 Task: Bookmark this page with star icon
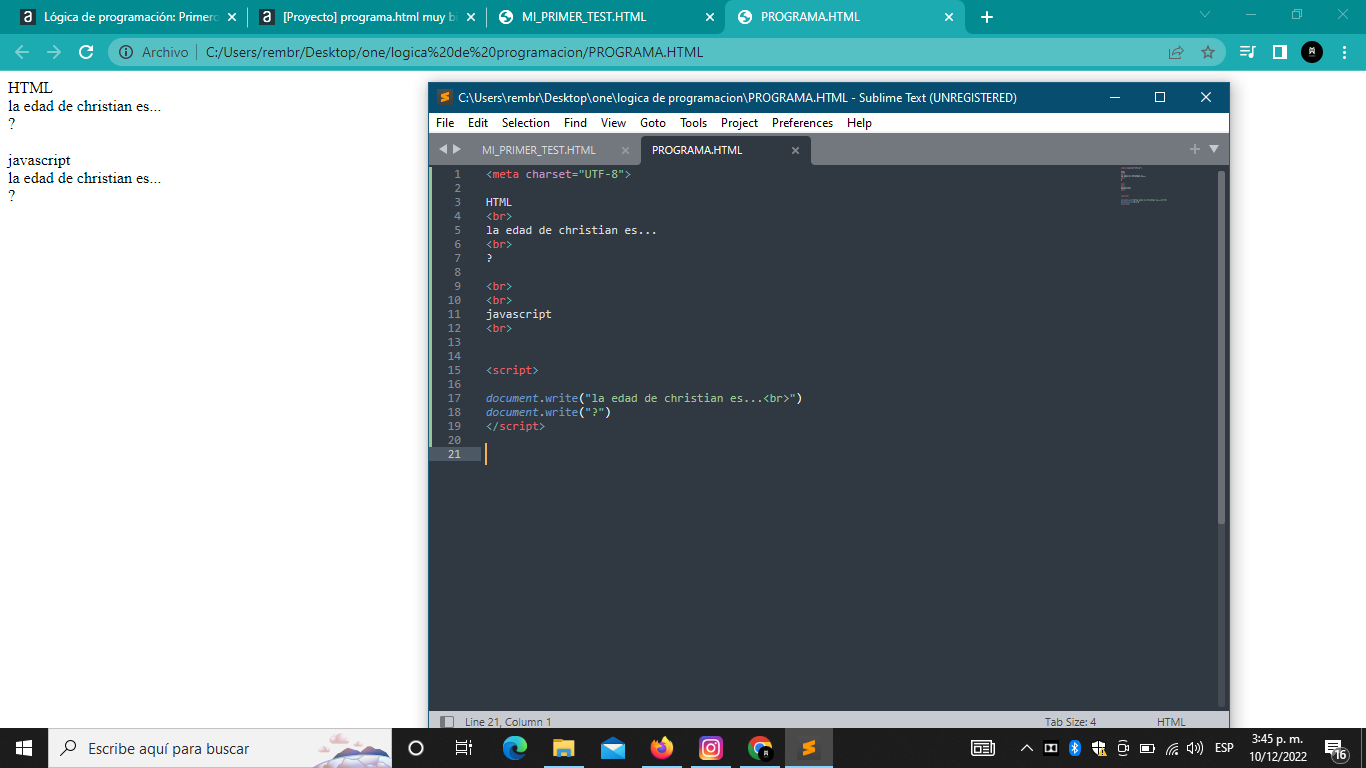coord(1207,52)
